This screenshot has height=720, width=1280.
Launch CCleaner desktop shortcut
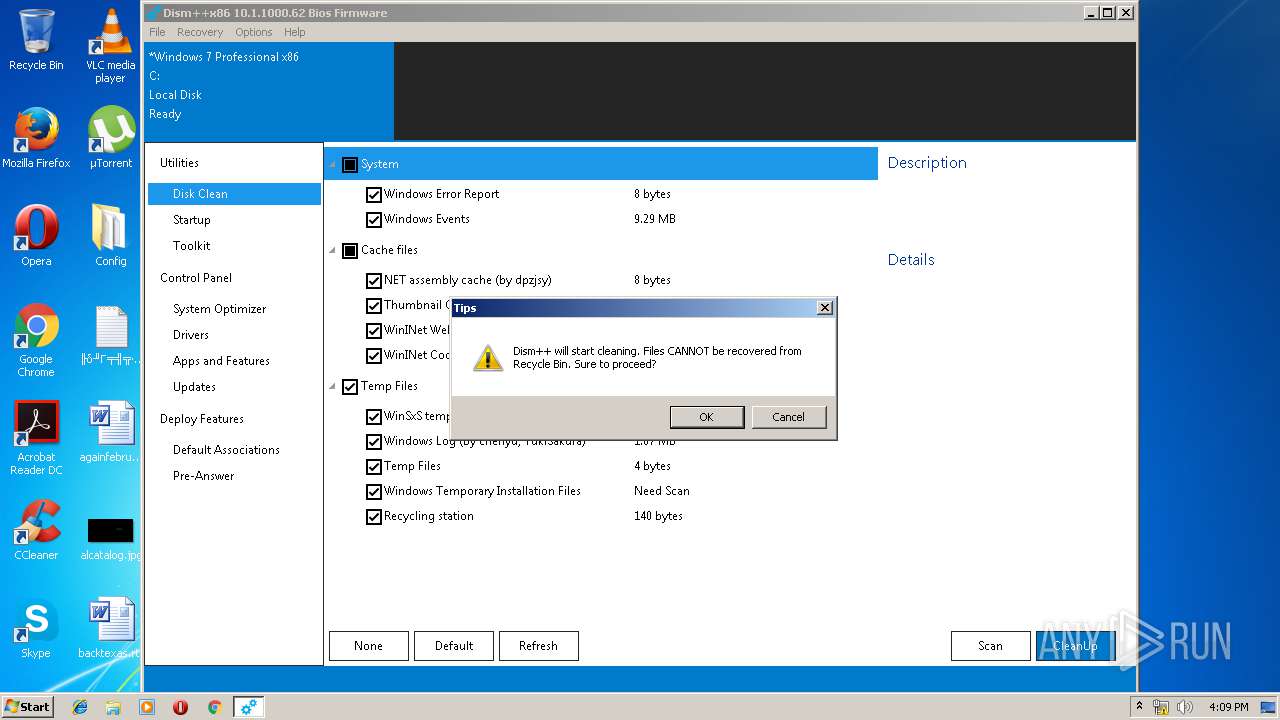(x=36, y=530)
